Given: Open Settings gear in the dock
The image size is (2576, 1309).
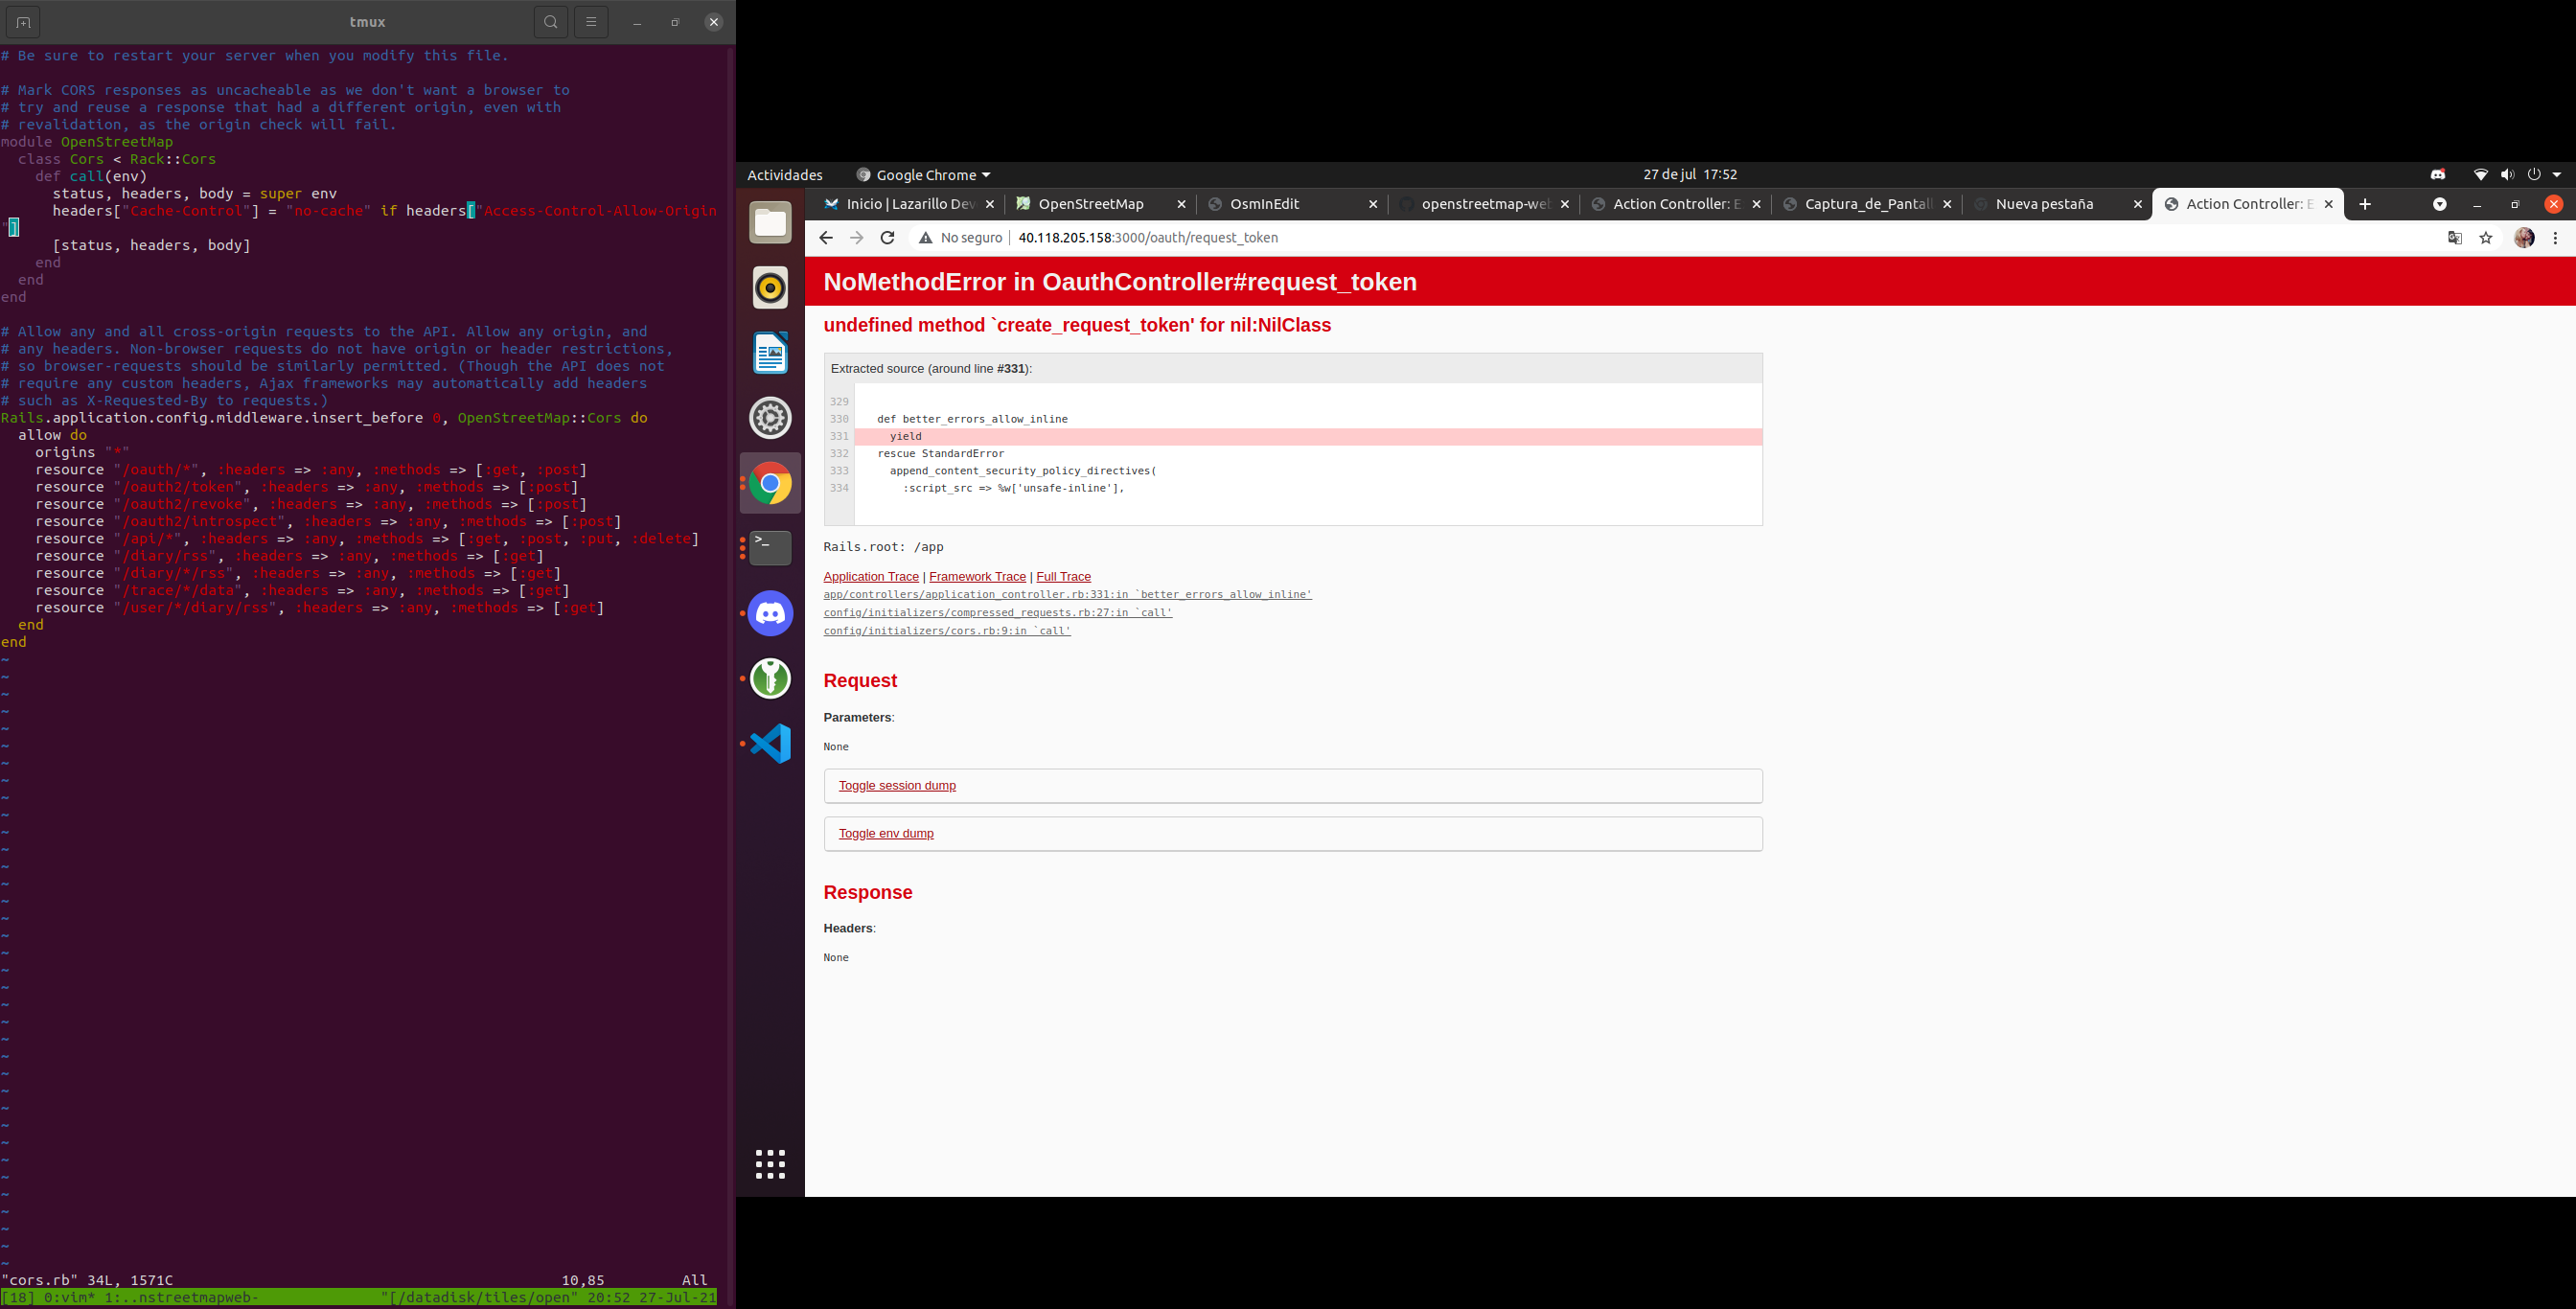Looking at the screenshot, I should [770, 418].
